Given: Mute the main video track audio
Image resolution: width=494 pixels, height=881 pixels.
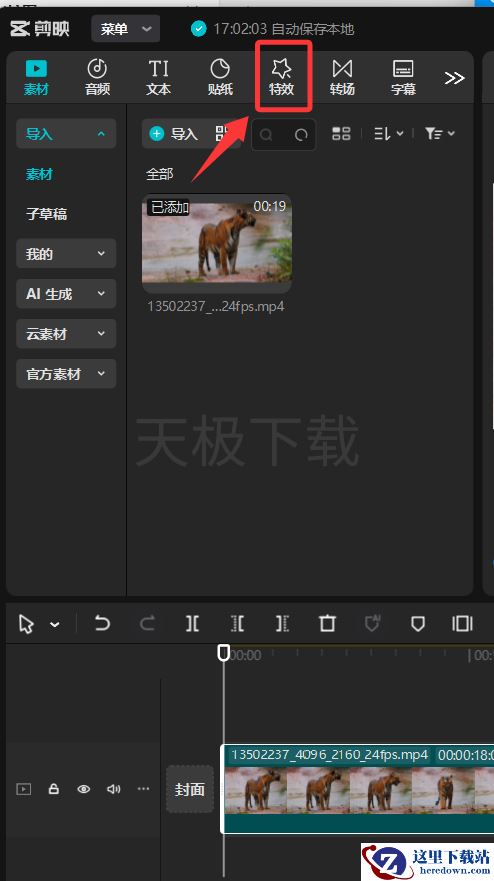Looking at the screenshot, I should (x=114, y=789).
